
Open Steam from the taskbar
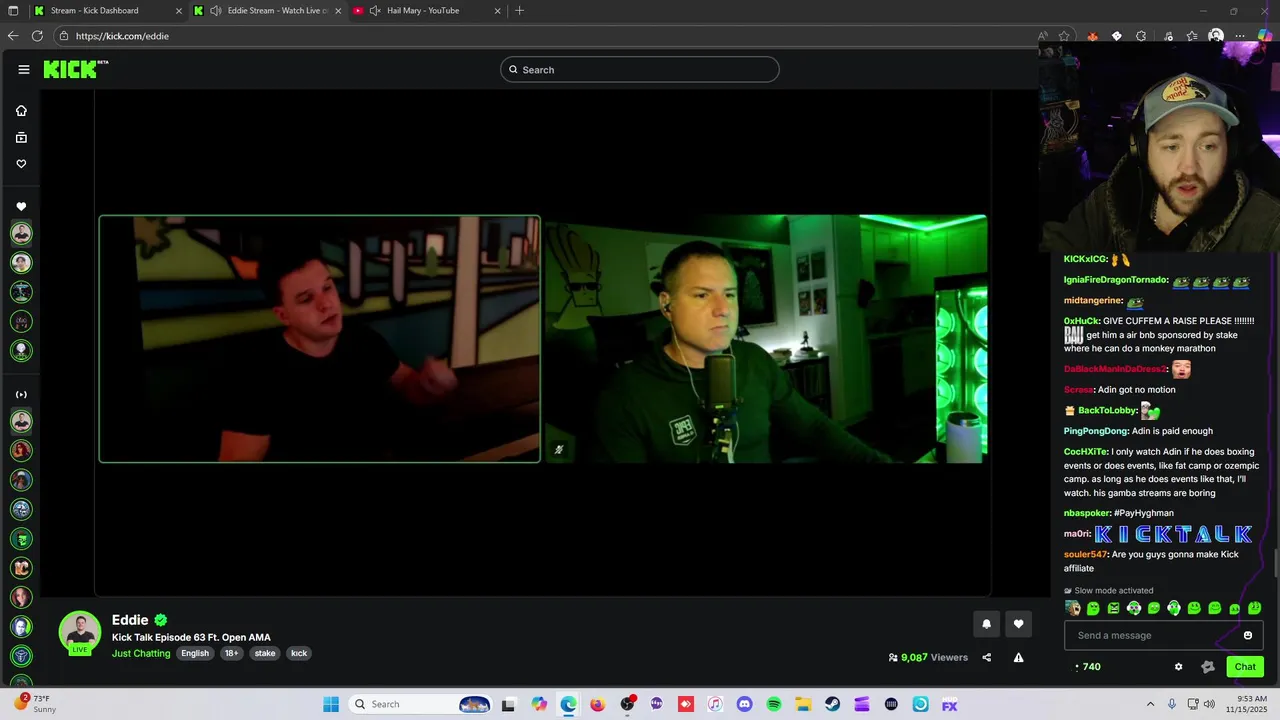833,704
